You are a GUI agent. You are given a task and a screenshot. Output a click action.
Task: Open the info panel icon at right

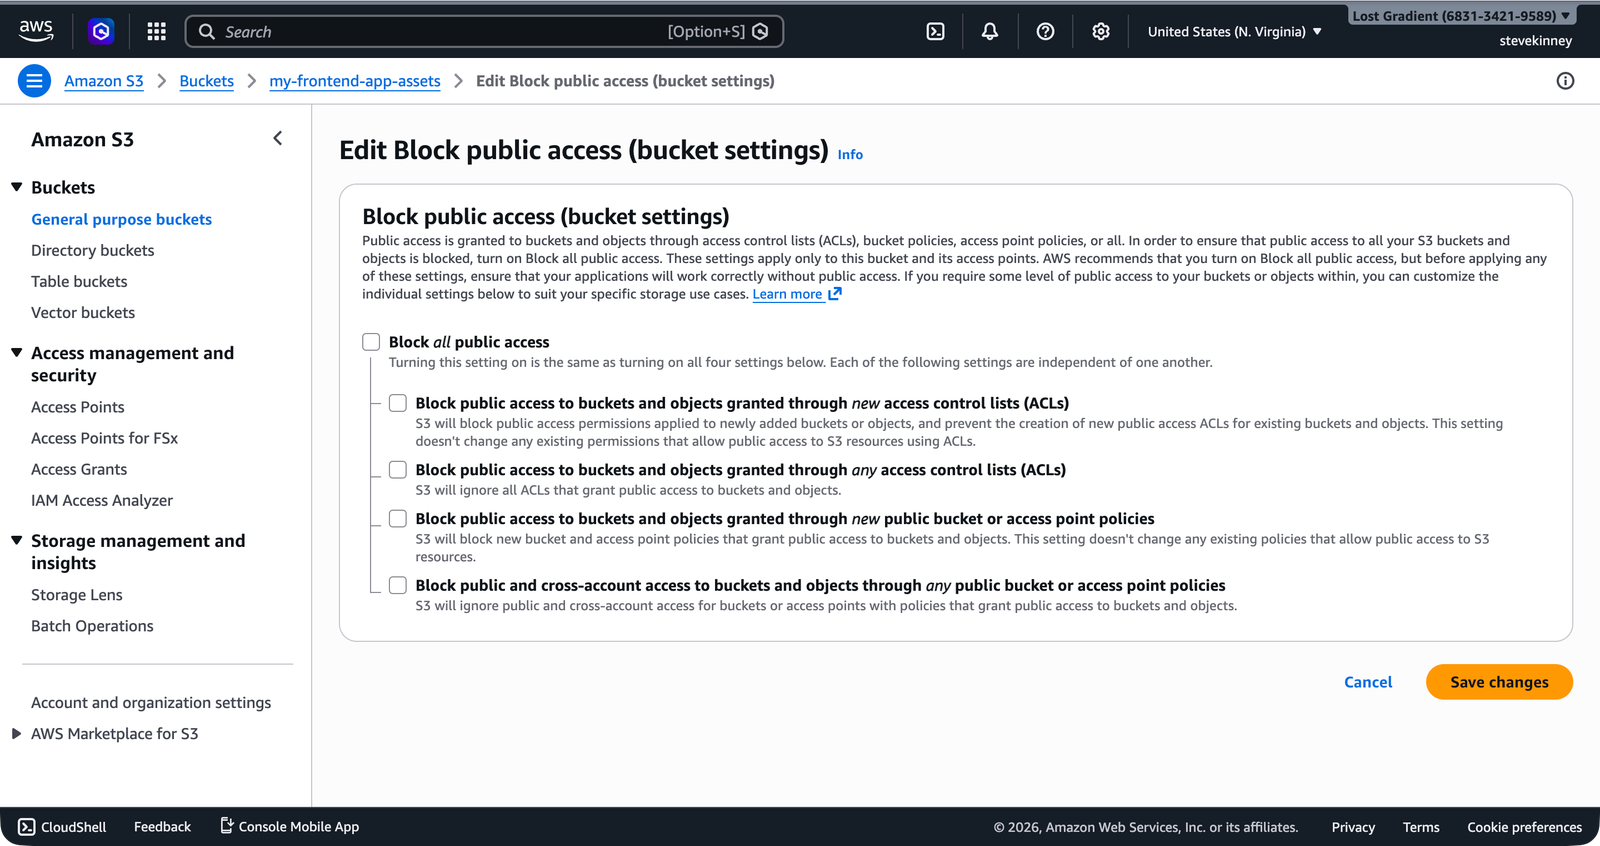(1565, 81)
